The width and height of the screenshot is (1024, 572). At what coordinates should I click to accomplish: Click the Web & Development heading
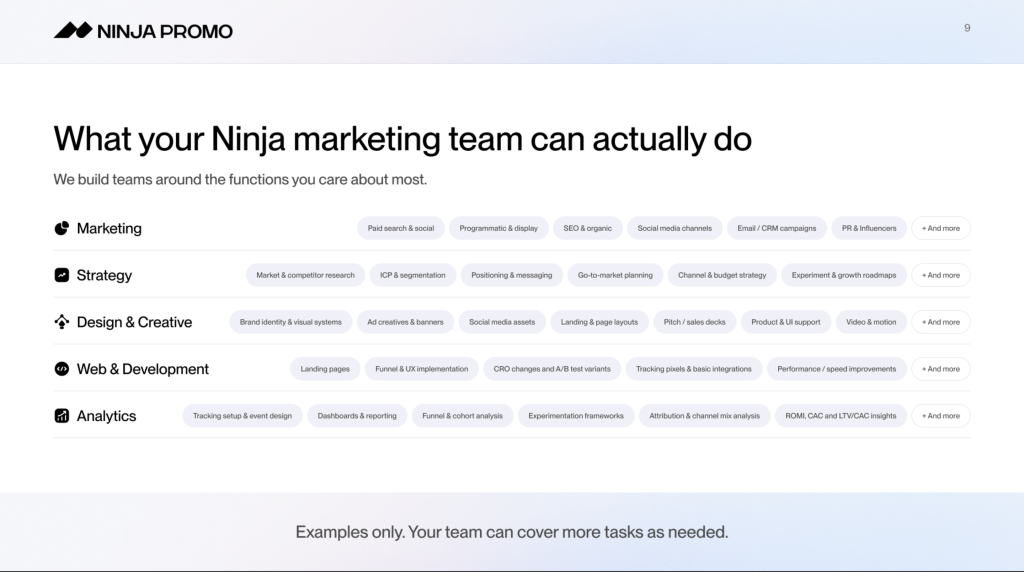(143, 369)
